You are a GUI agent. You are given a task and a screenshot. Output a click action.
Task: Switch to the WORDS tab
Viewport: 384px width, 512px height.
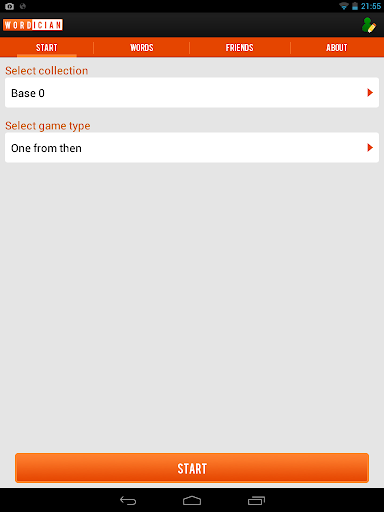(x=142, y=48)
